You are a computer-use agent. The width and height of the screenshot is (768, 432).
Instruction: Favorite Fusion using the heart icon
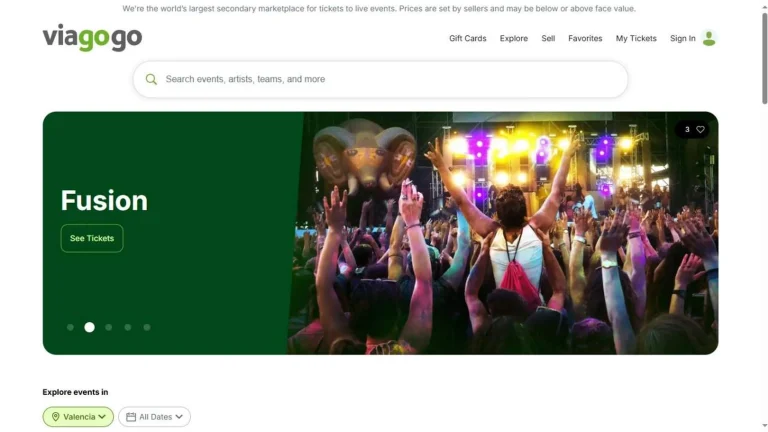pos(700,129)
